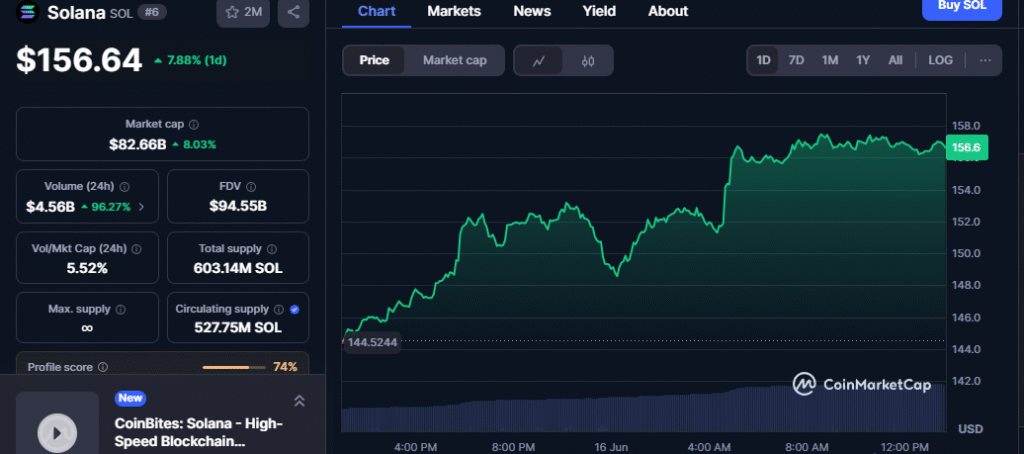Click the 527.75M SOL circulating supply

238,327
